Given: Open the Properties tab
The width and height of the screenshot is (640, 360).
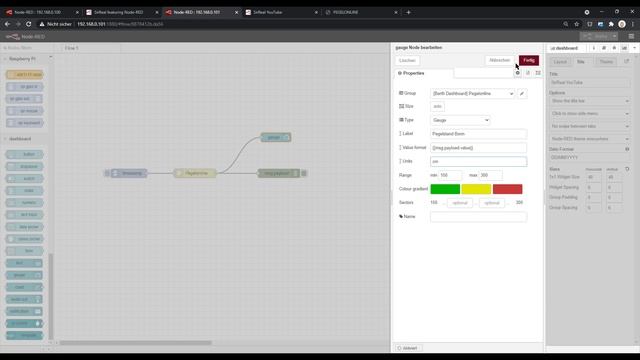Looking at the screenshot, I should click(424, 73).
